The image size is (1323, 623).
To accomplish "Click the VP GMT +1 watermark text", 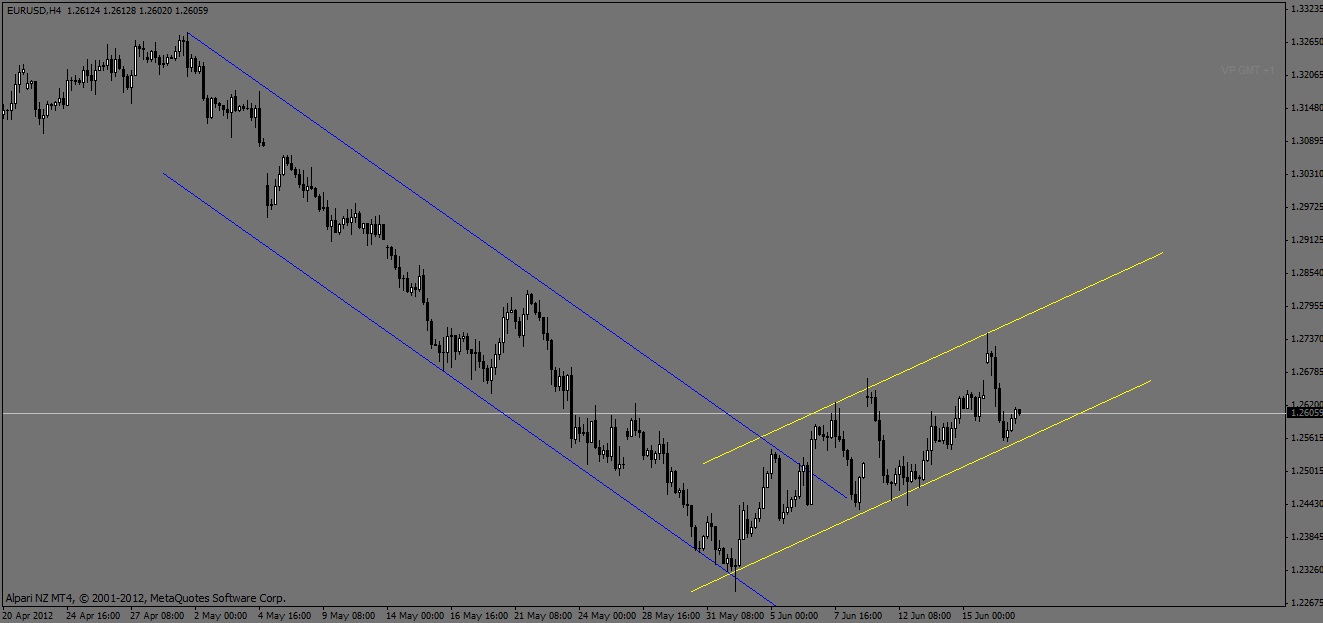I will click(1247, 71).
